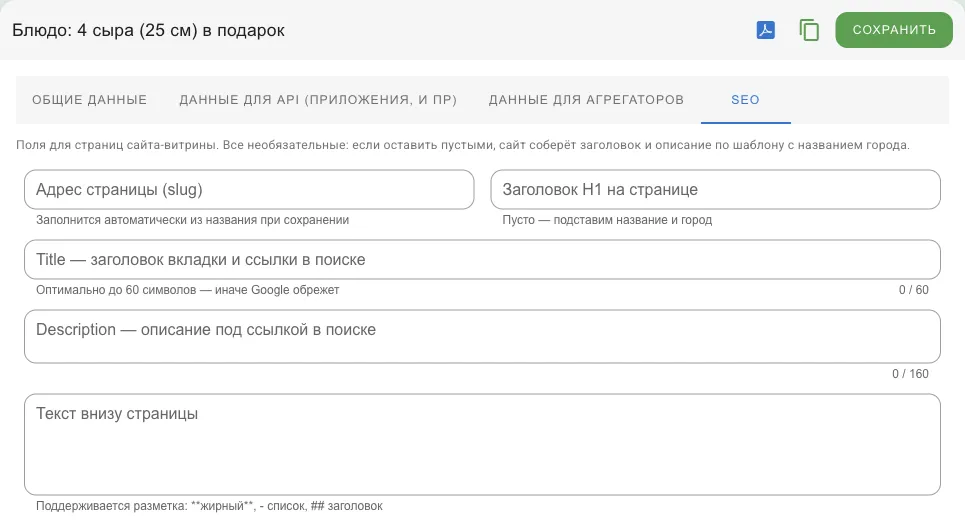This screenshot has width=965, height=520.
Task: Click the '0 / 160' character counter
Action: click(910, 374)
